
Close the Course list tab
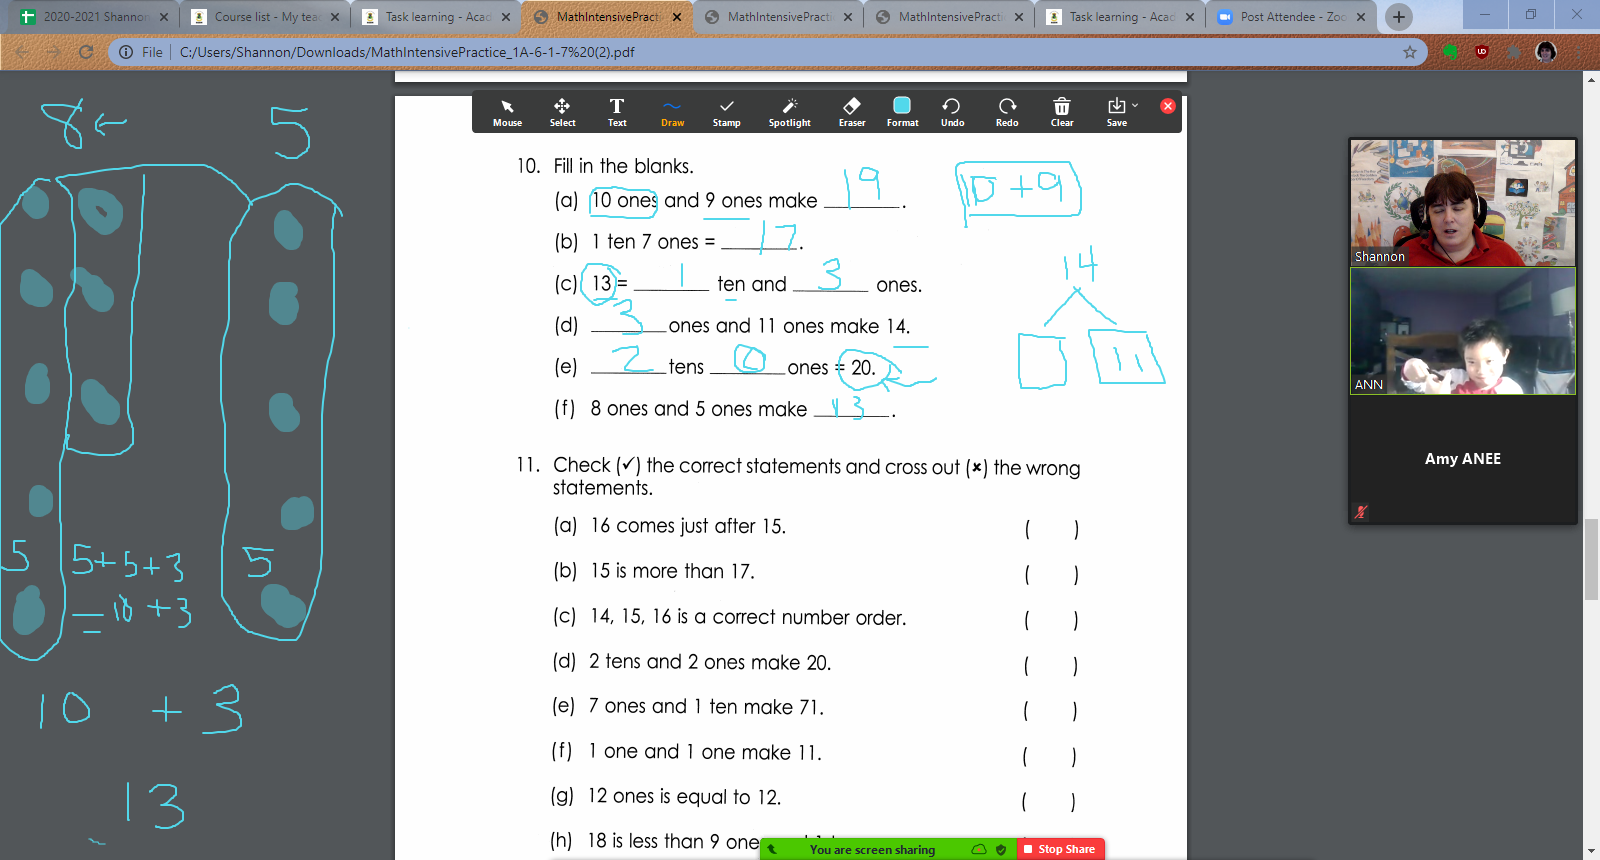pos(335,17)
